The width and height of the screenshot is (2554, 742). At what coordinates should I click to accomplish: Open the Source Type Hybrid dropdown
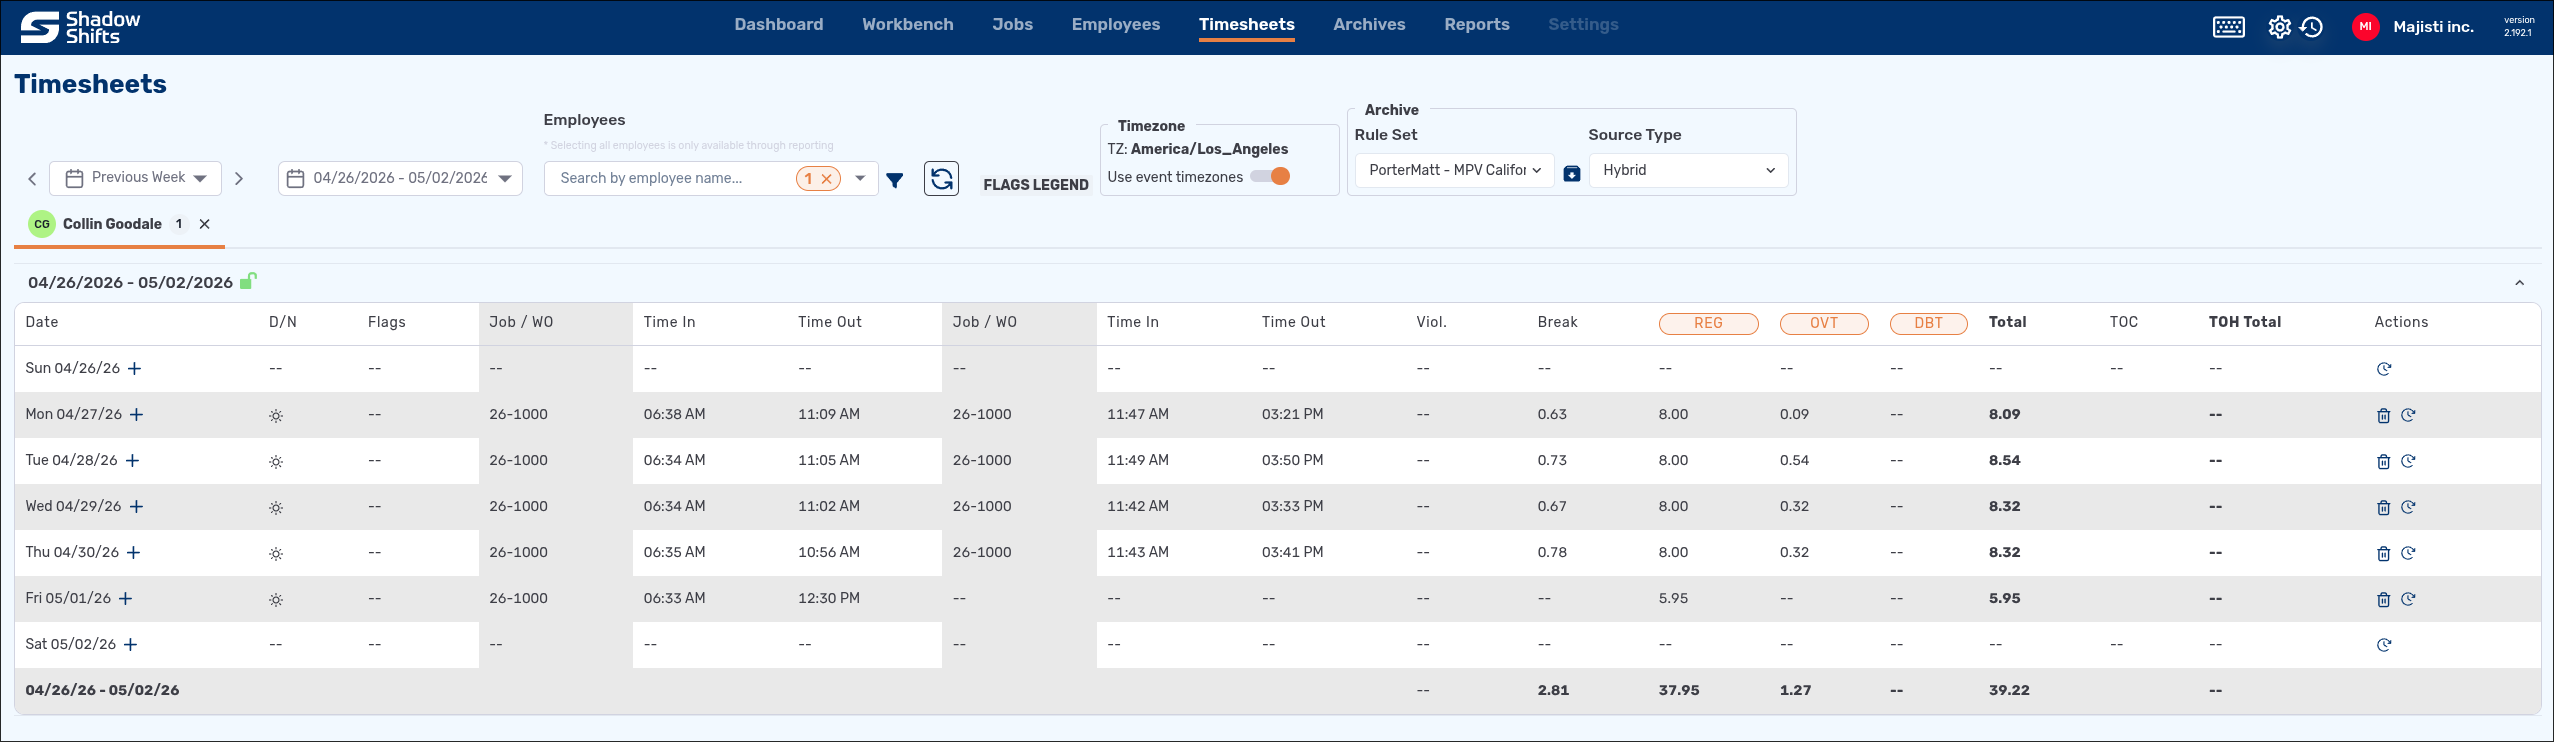point(1688,170)
